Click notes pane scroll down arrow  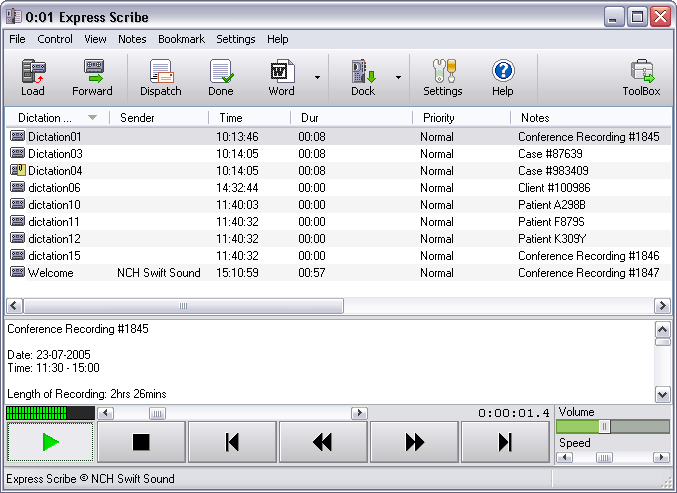click(662, 394)
